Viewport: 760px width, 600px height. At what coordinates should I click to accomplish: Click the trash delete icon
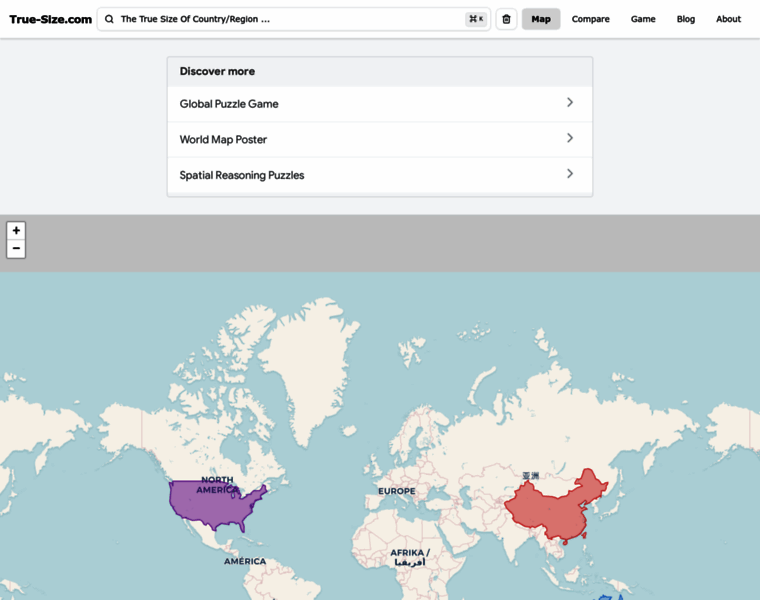tap(506, 19)
